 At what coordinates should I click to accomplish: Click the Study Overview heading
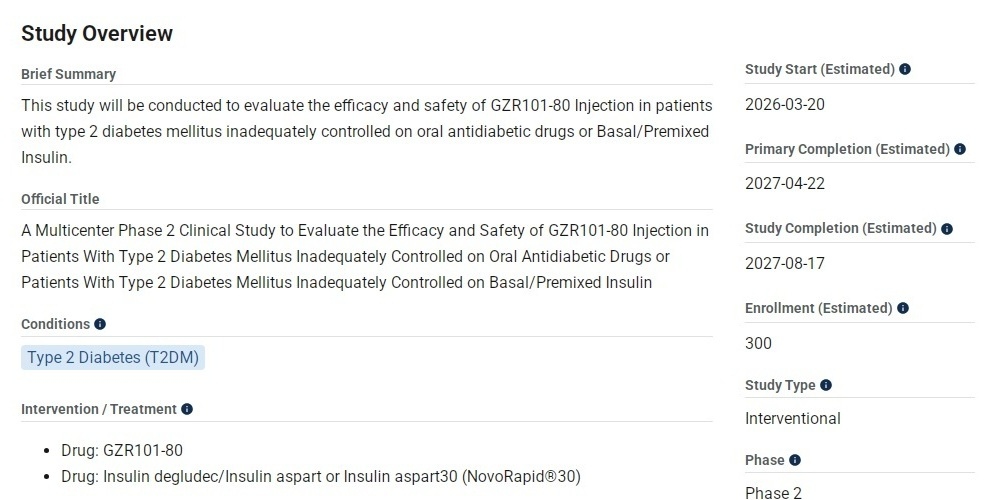click(97, 33)
